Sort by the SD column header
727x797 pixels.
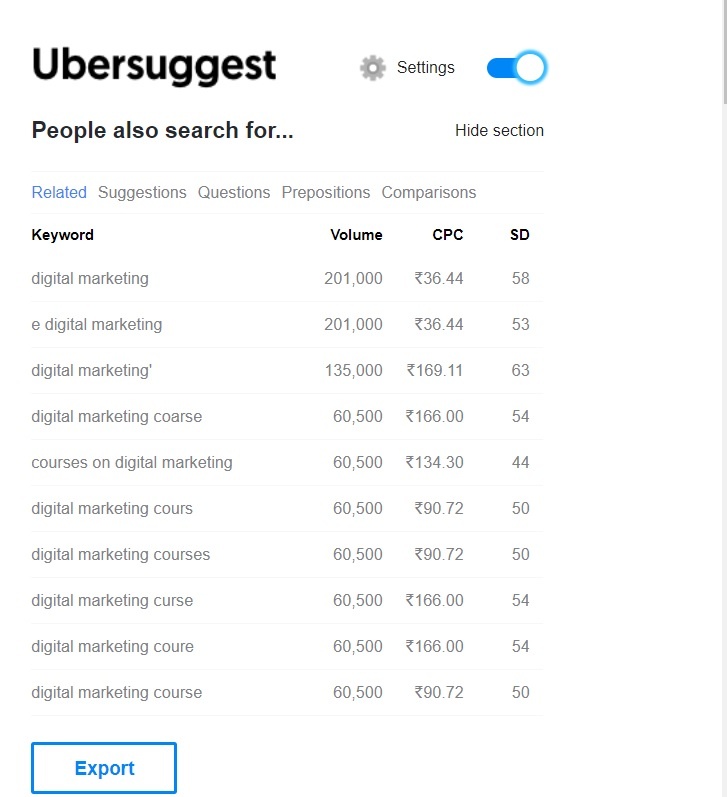coord(520,235)
